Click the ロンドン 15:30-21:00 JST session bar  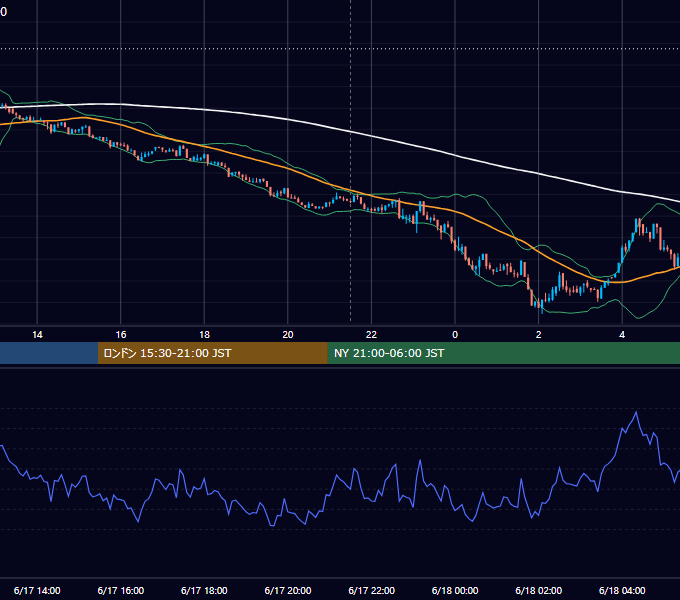click(212, 353)
